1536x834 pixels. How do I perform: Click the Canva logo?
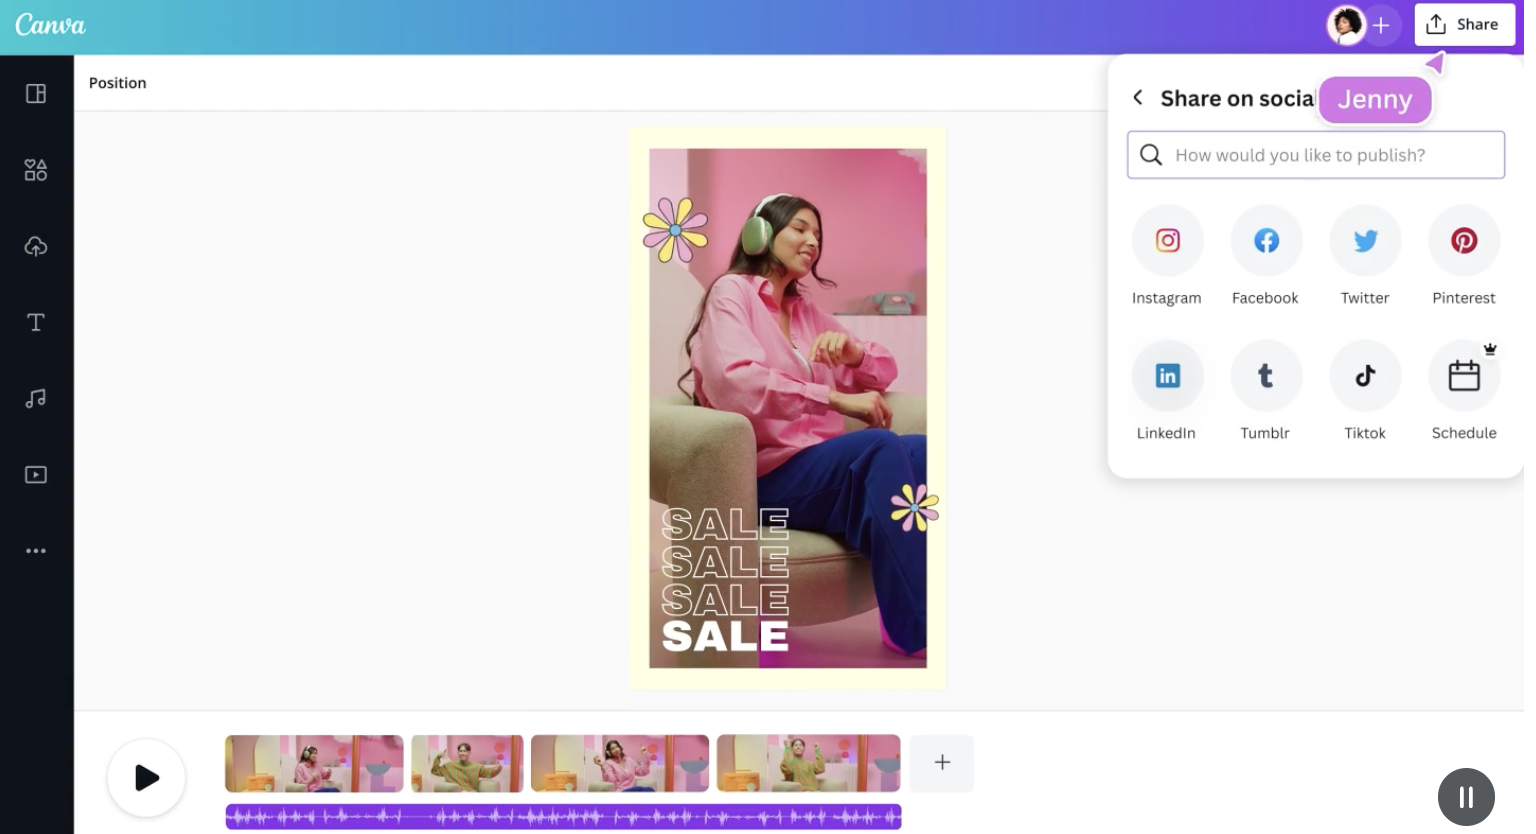coord(50,25)
